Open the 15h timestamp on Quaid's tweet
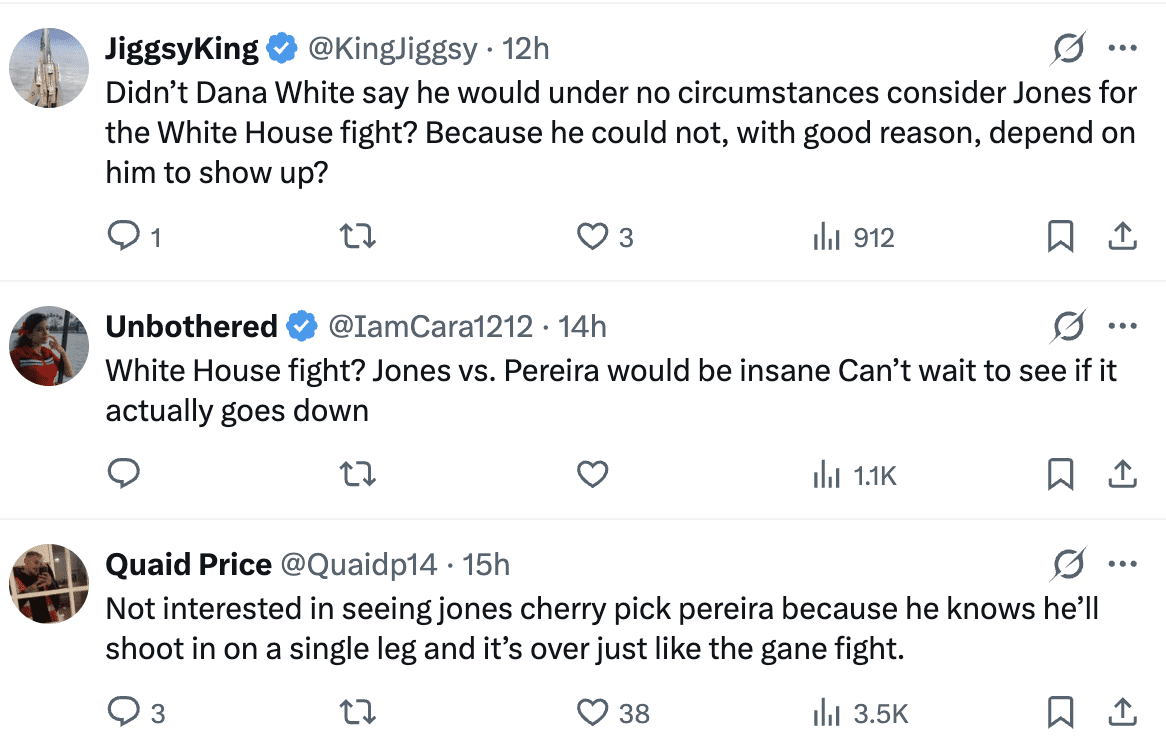Image resolution: width=1166 pixels, height=754 pixels. [x=487, y=565]
